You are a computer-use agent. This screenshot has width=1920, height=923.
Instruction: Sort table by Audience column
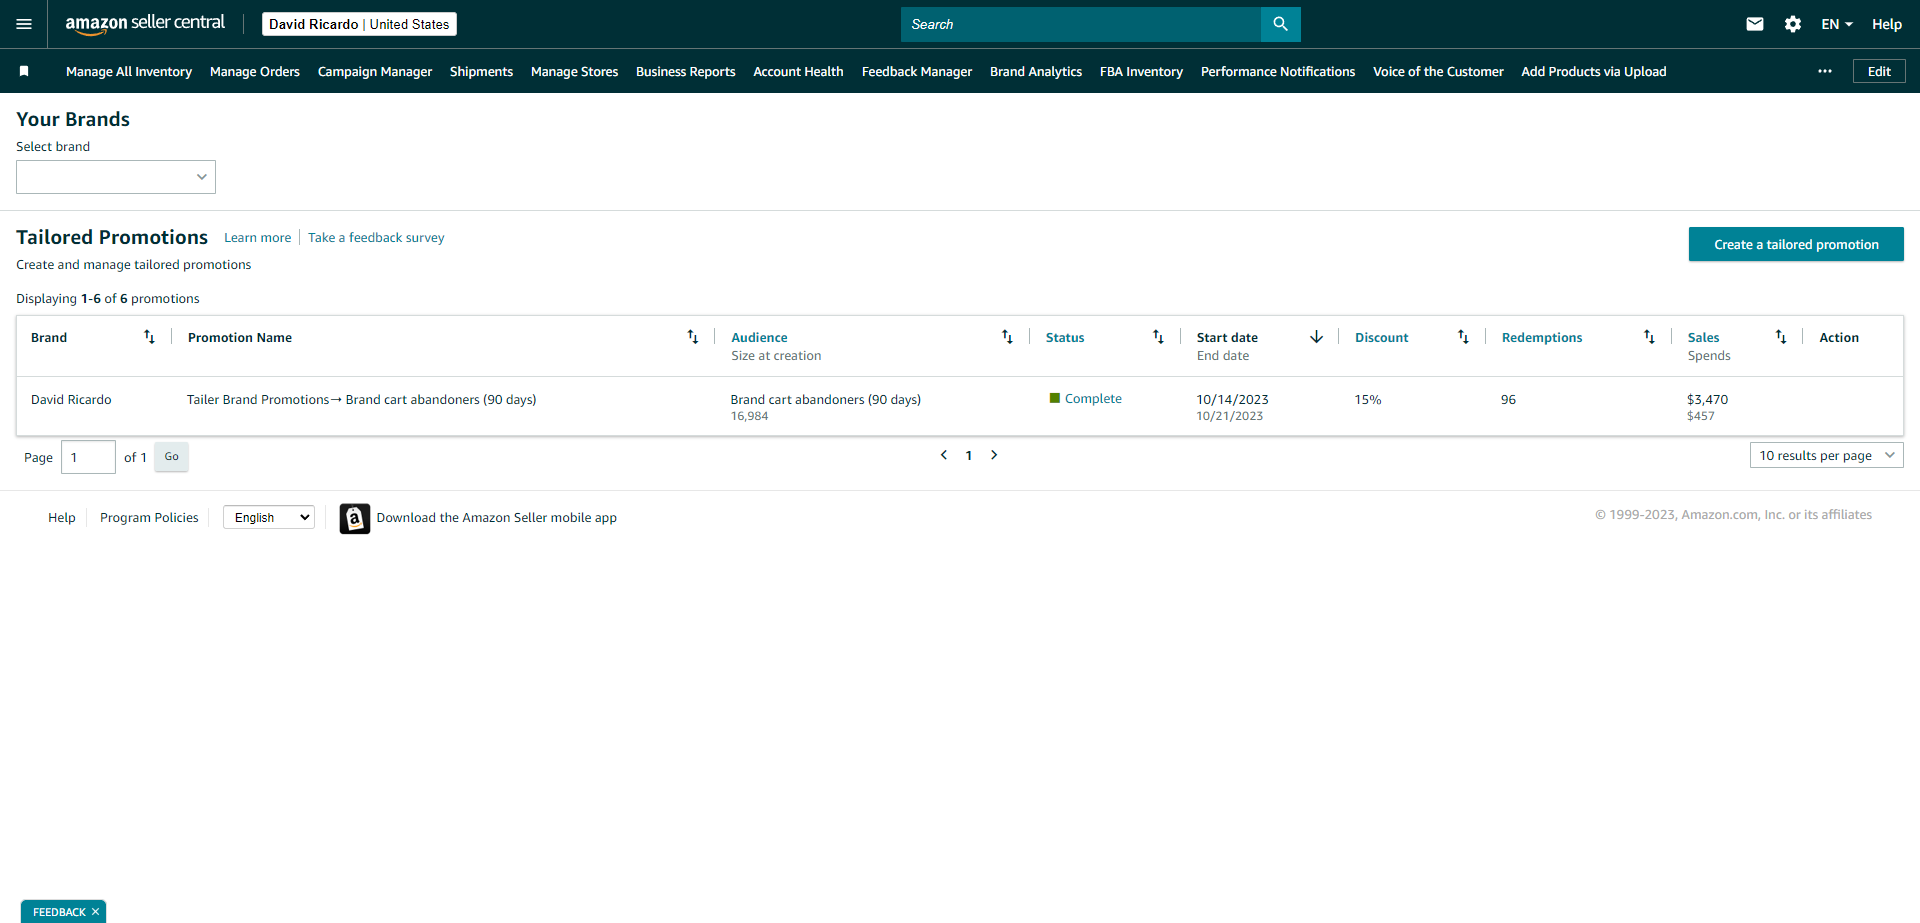tap(1007, 337)
